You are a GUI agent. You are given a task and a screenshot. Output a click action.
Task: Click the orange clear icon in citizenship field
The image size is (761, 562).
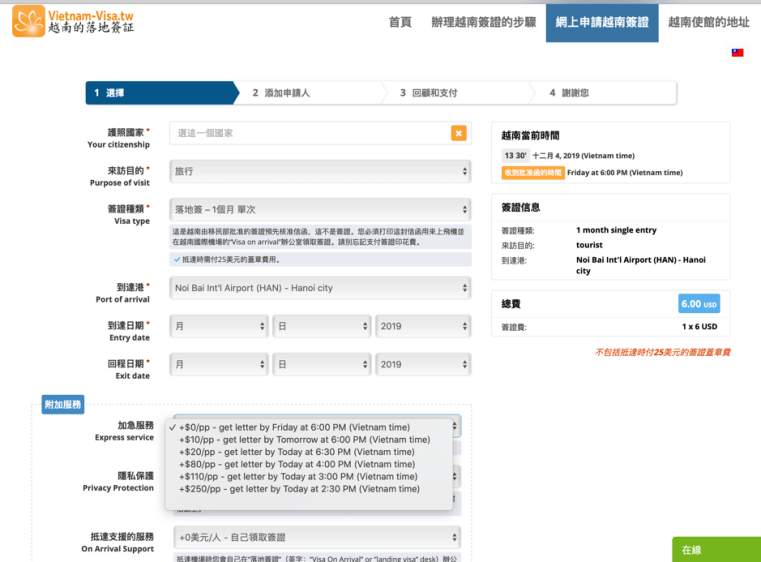coord(458,133)
